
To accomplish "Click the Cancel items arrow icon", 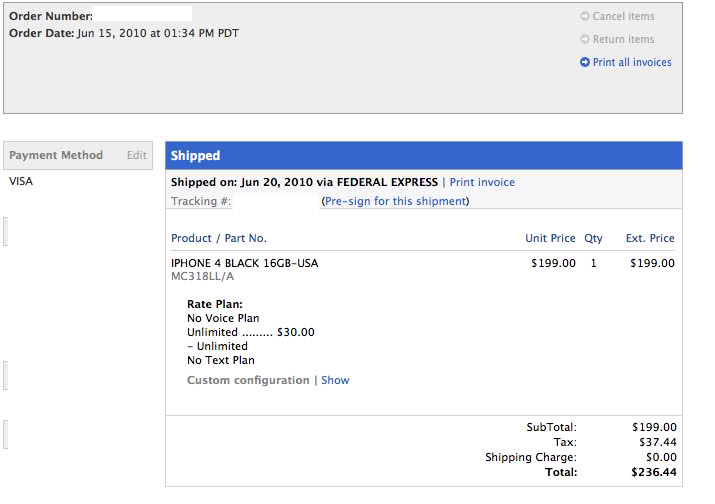I will click(585, 16).
